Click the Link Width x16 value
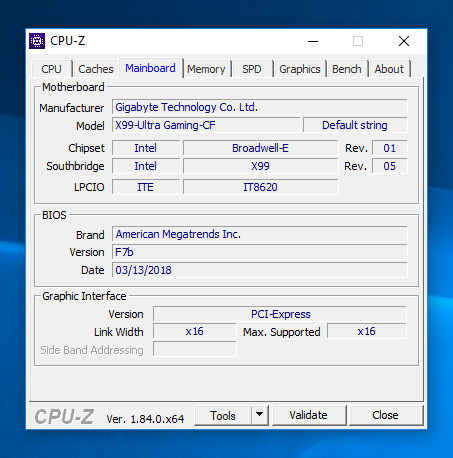The image size is (453, 458). [194, 331]
